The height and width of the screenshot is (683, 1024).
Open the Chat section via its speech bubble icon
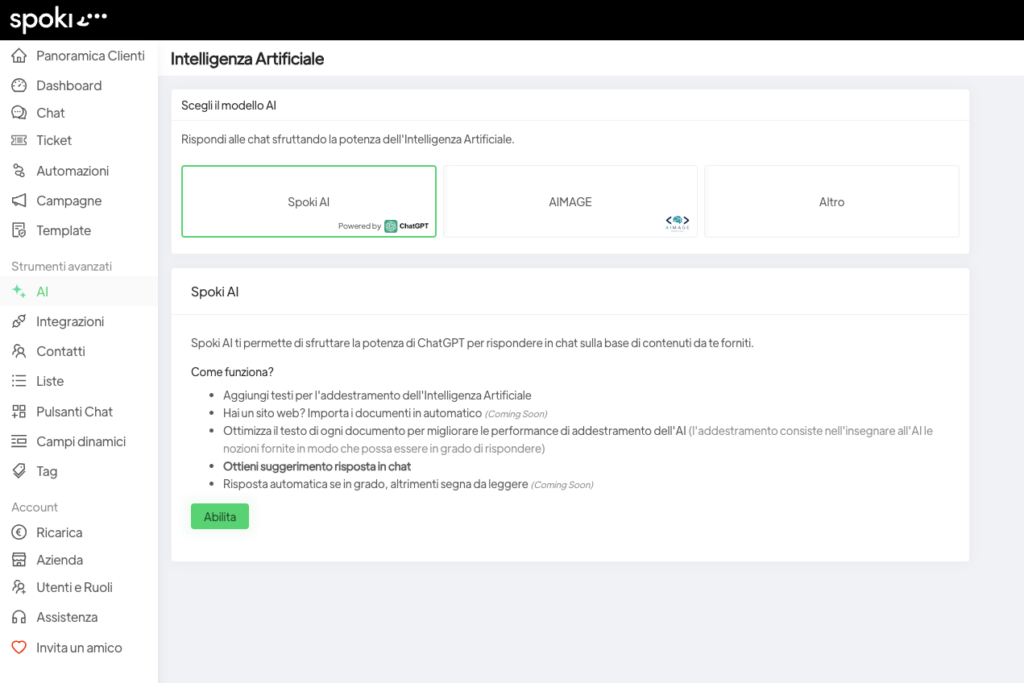point(20,113)
